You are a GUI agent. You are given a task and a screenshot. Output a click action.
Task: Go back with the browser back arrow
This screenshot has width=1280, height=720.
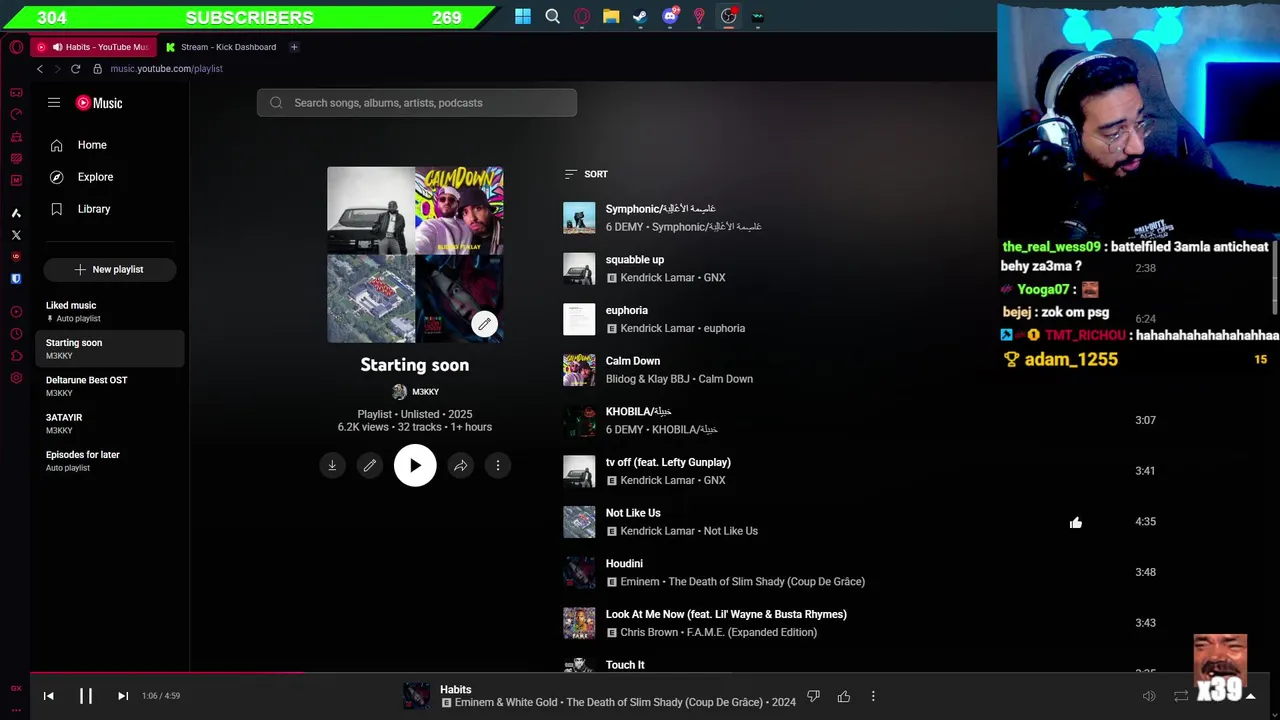[40, 69]
